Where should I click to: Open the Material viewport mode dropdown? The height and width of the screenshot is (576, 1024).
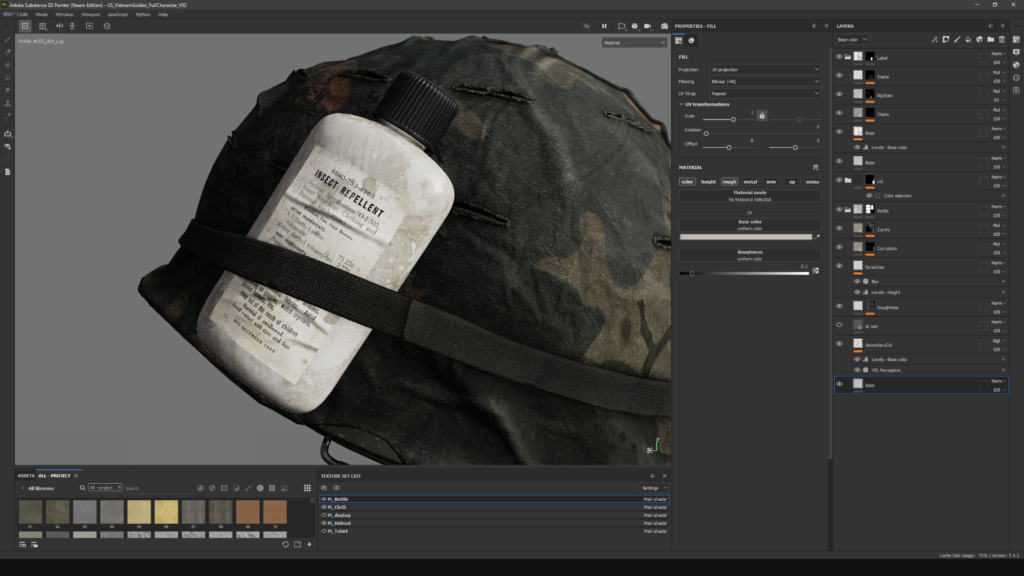tap(634, 43)
